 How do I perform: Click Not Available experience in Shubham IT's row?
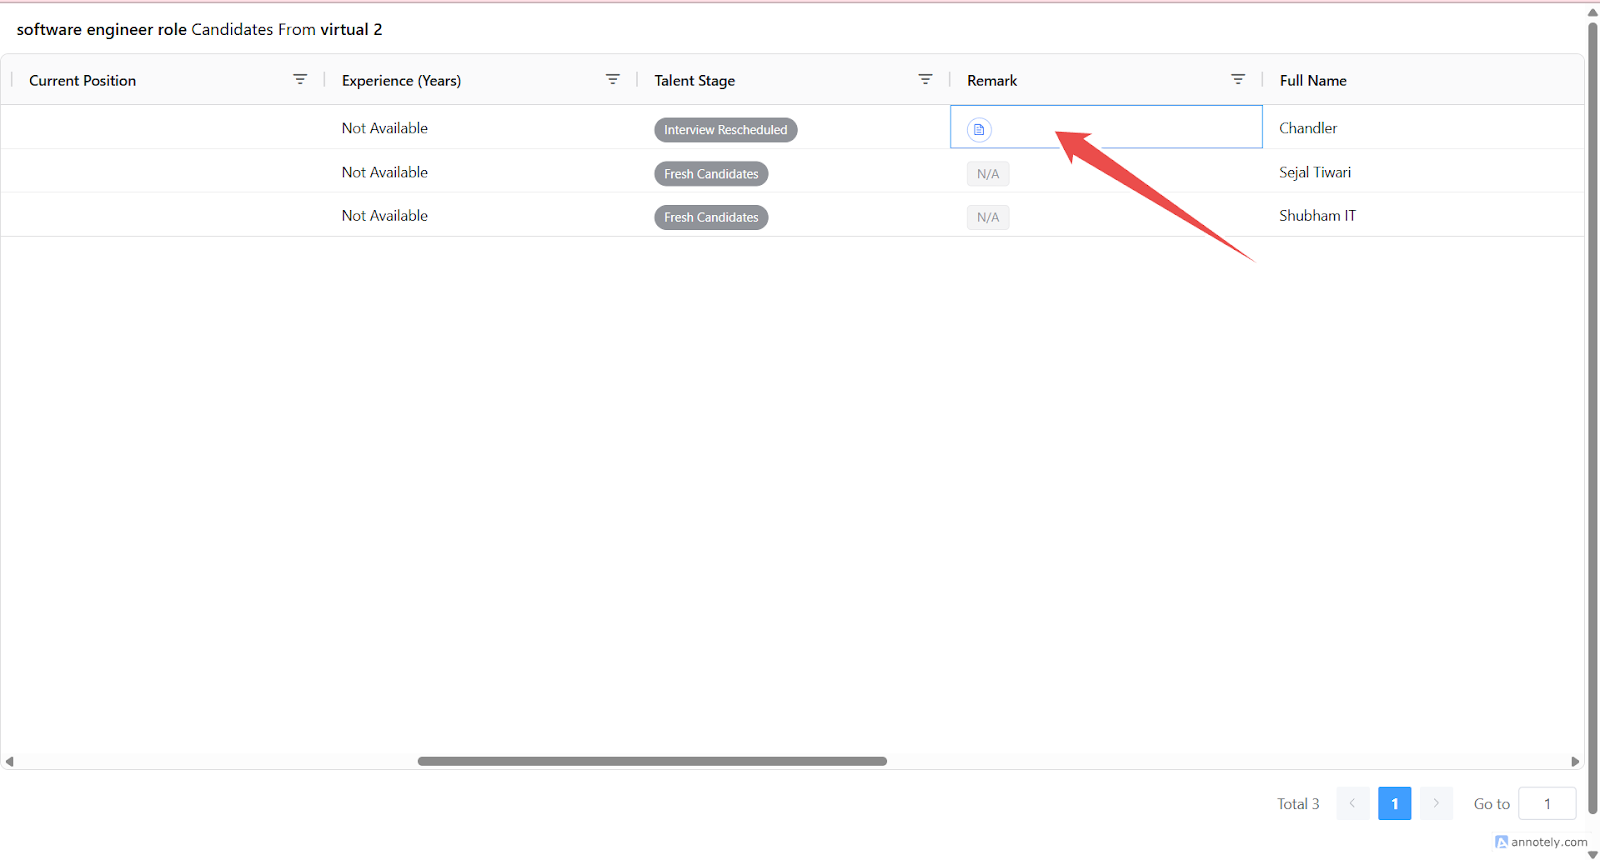click(385, 215)
